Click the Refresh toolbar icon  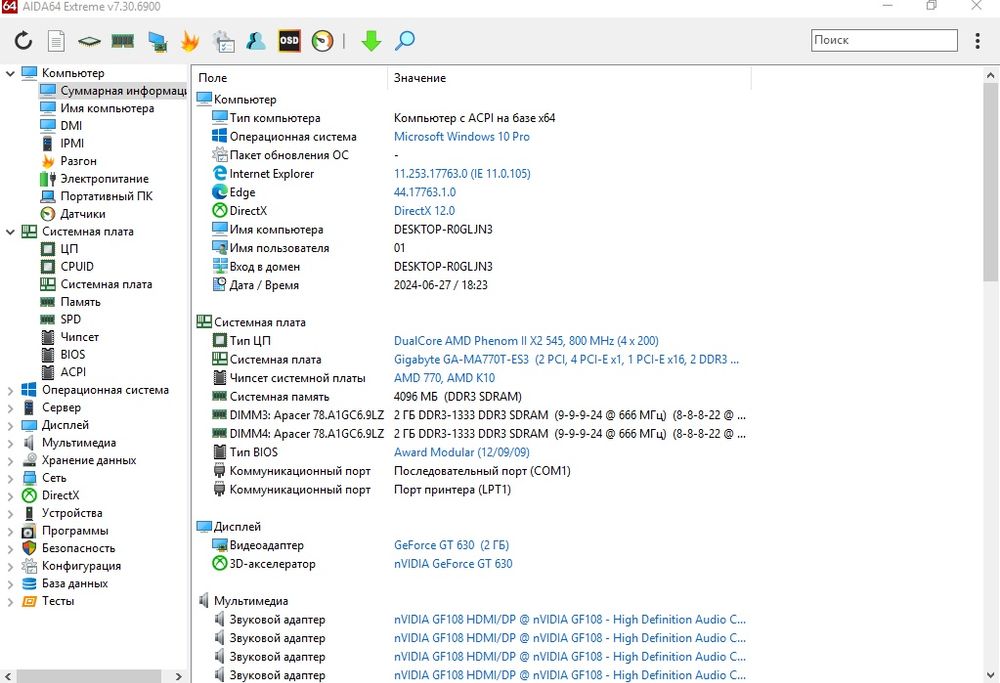pos(23,41)
